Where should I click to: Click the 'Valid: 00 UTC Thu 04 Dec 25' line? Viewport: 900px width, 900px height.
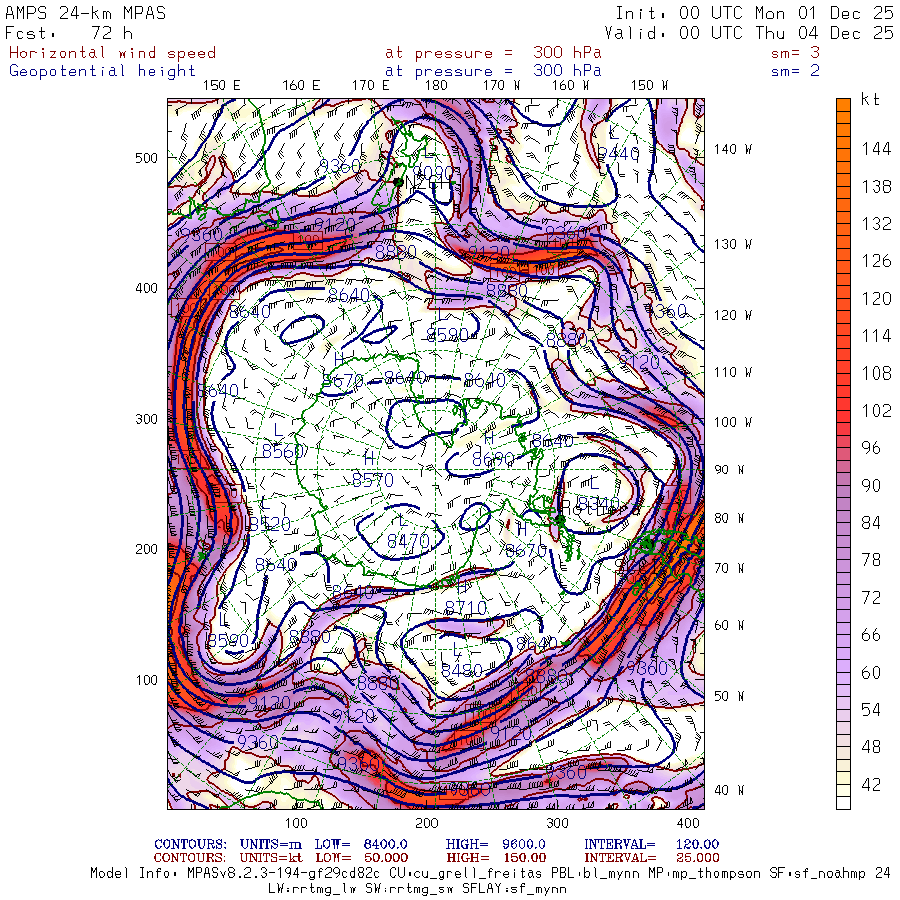[x=749, y=33]
